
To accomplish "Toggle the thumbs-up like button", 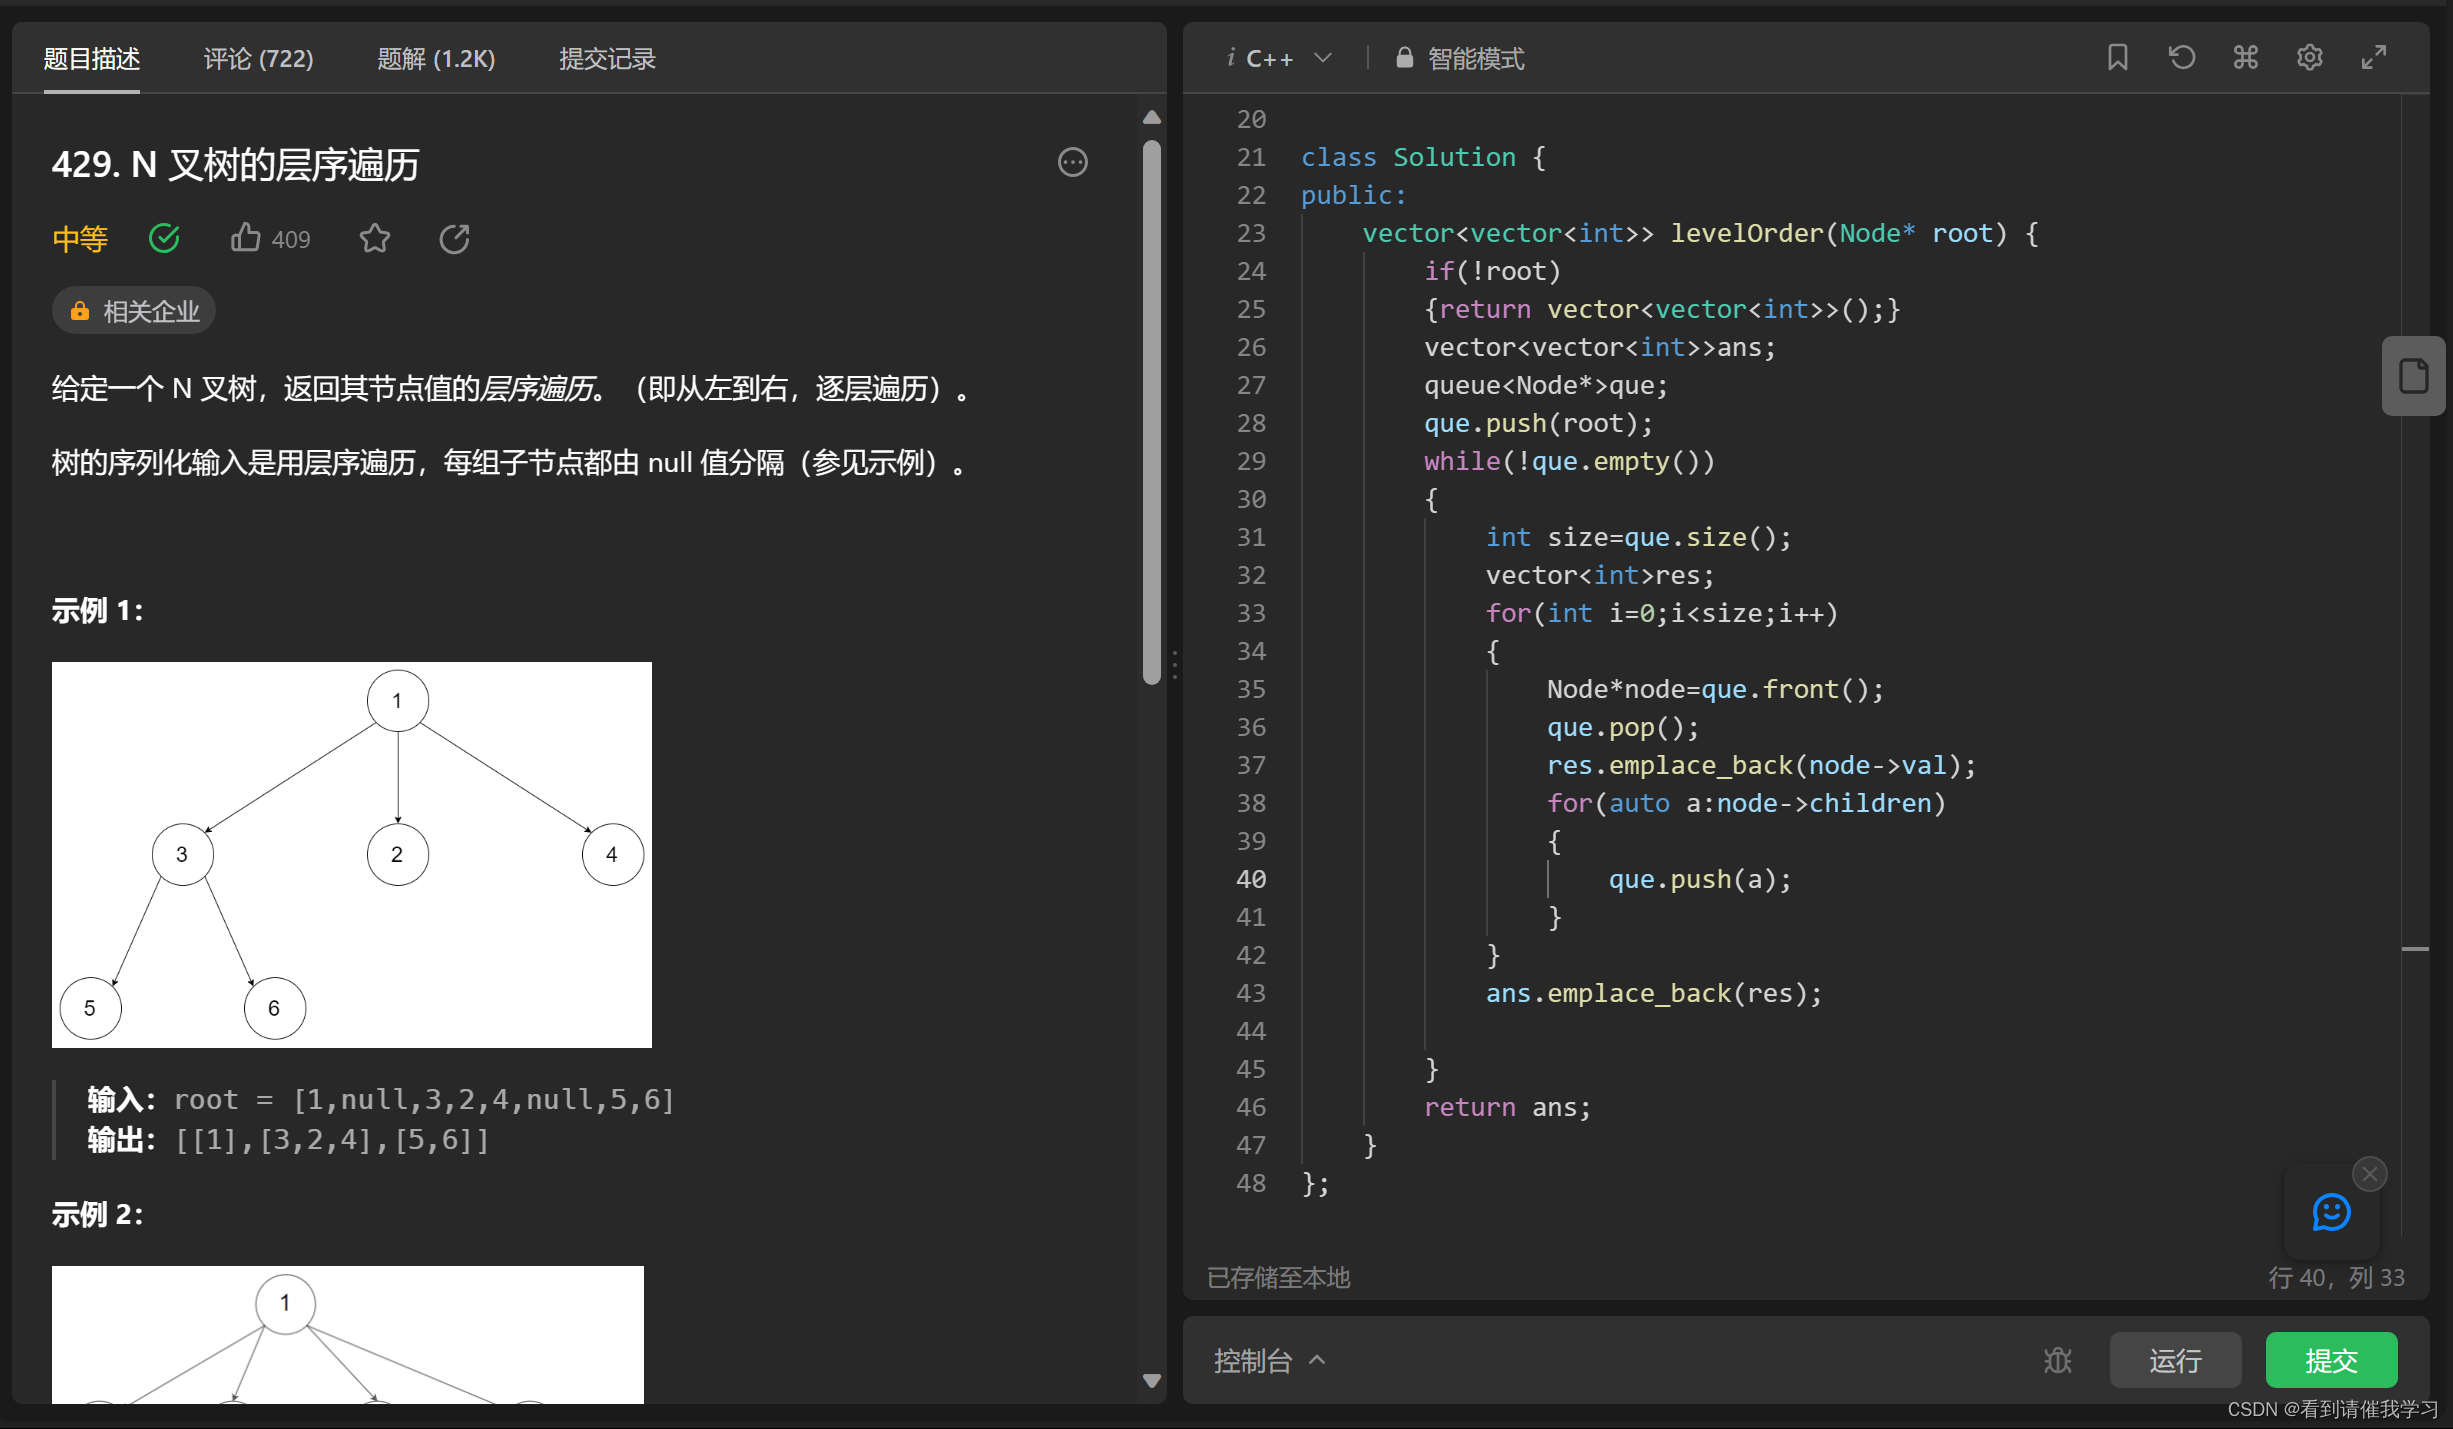I will tap(246, 238).
